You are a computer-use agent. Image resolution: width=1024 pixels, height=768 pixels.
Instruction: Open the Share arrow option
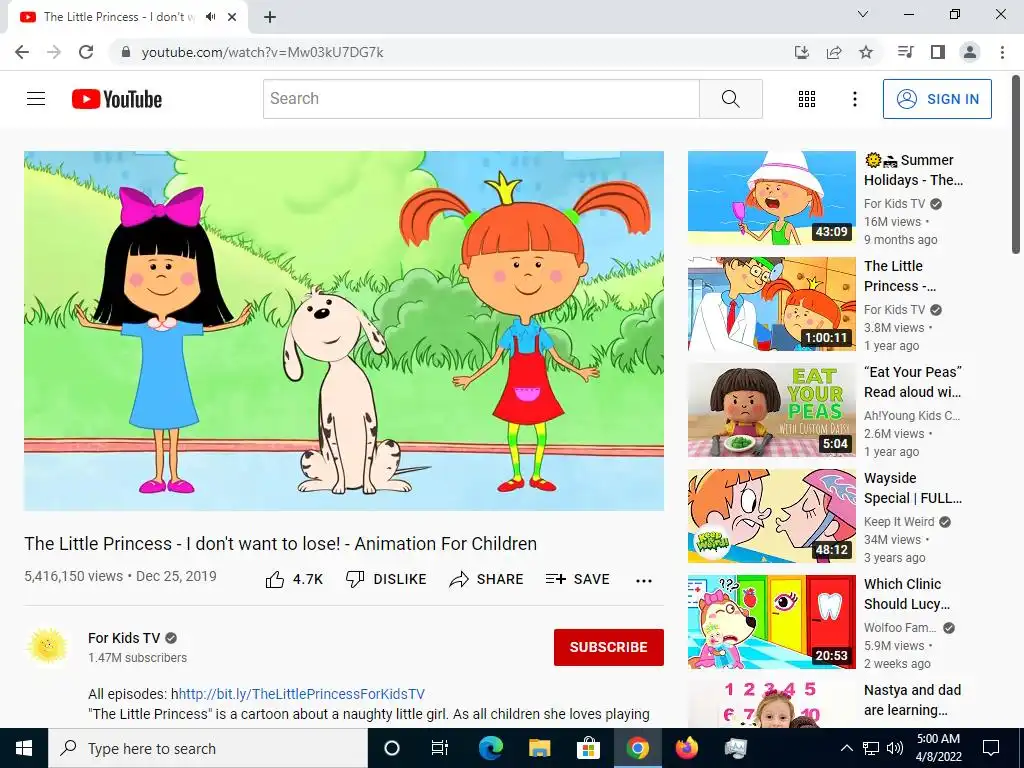click(x=487, y=579)
